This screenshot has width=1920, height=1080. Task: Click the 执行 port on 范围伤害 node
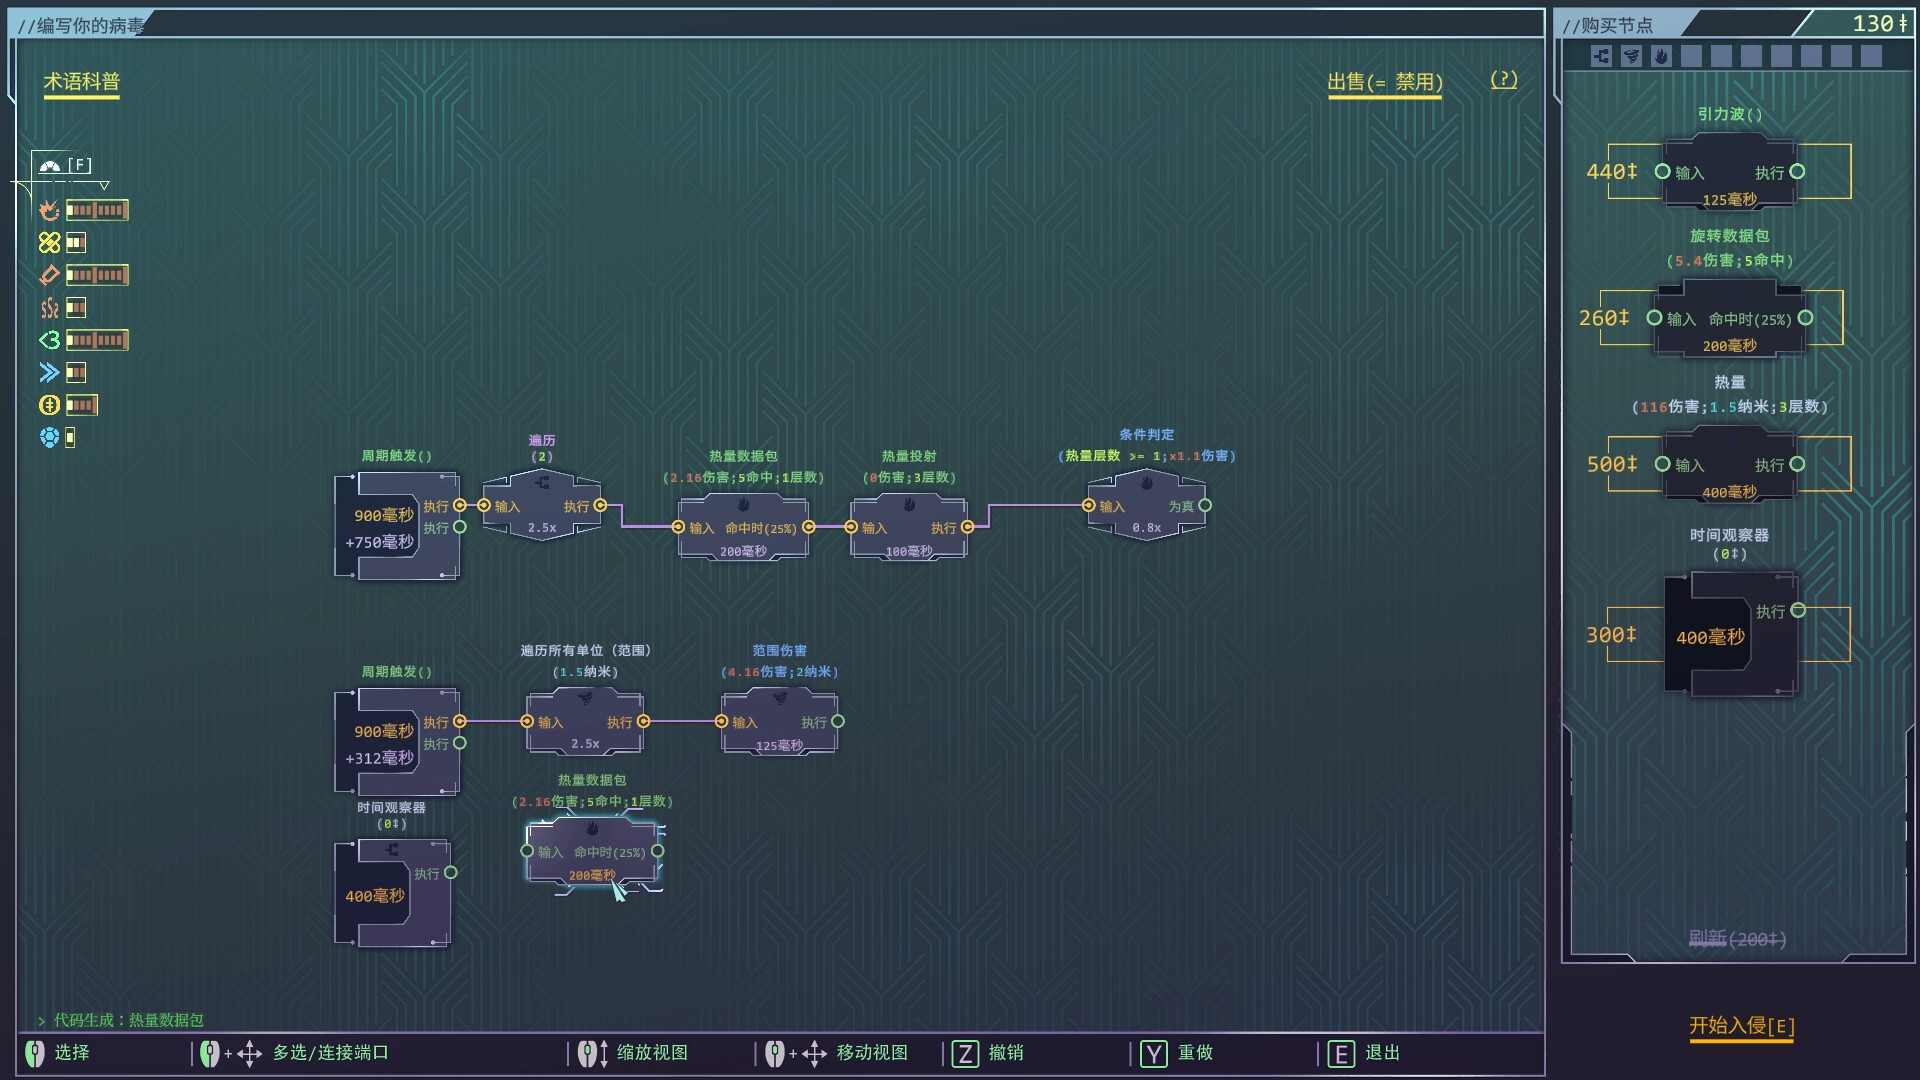click(838, 721)
